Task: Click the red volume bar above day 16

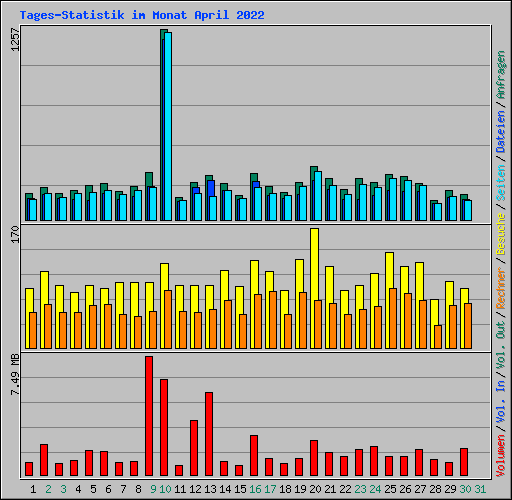Action: click(254, 455)
